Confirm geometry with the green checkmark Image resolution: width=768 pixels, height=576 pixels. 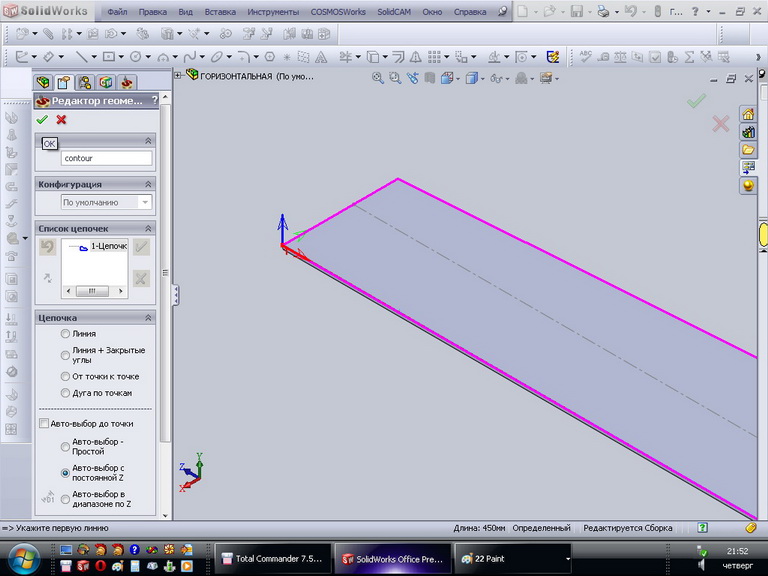(42, 120)
